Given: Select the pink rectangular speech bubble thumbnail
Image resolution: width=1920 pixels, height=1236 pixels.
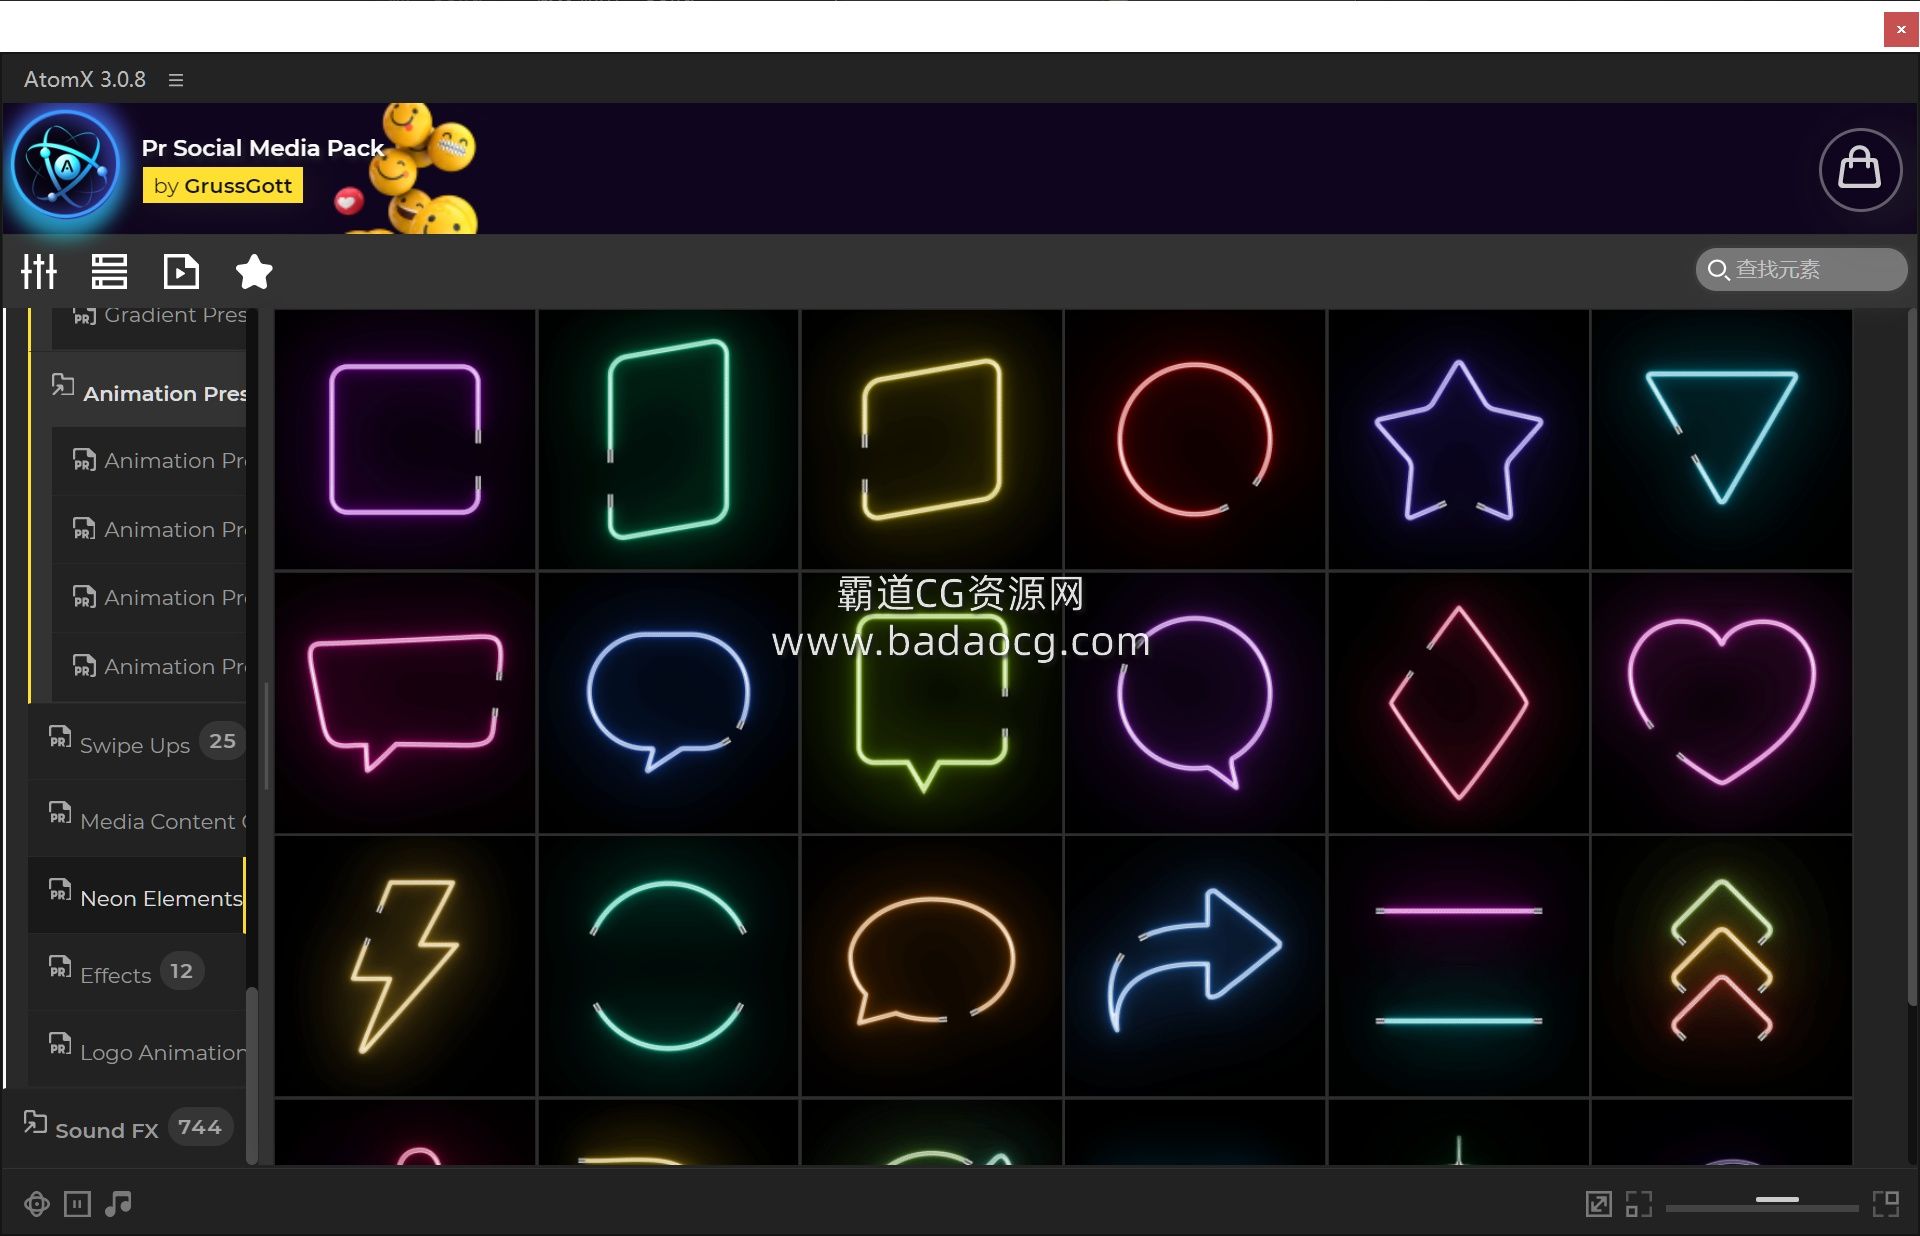Looking at the screenshot, I should pos(405,703).
